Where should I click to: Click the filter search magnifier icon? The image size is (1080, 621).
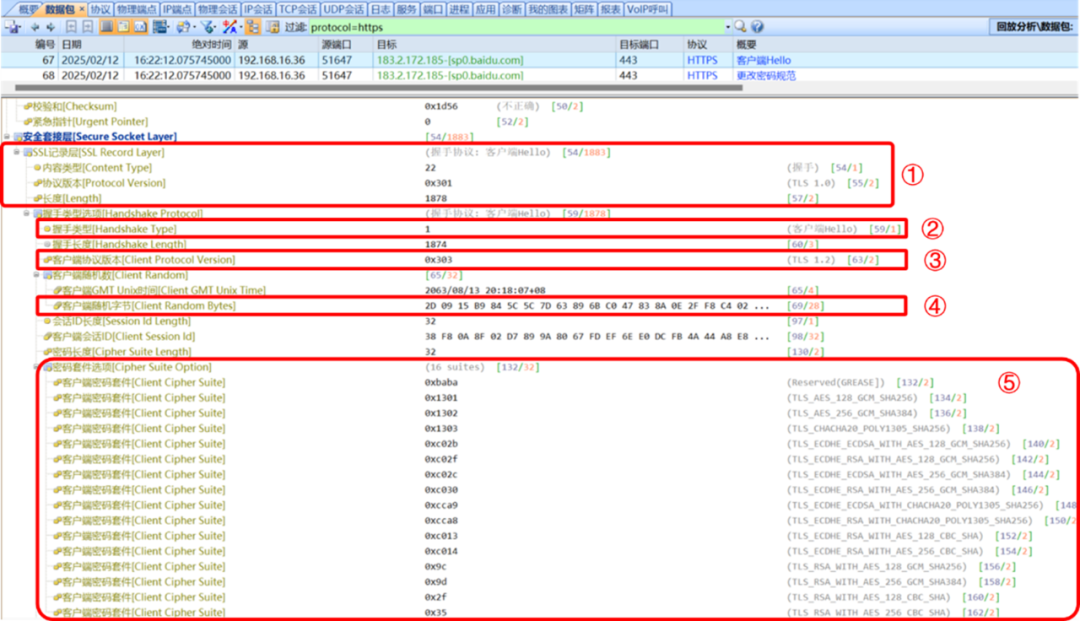pos(741,27)
